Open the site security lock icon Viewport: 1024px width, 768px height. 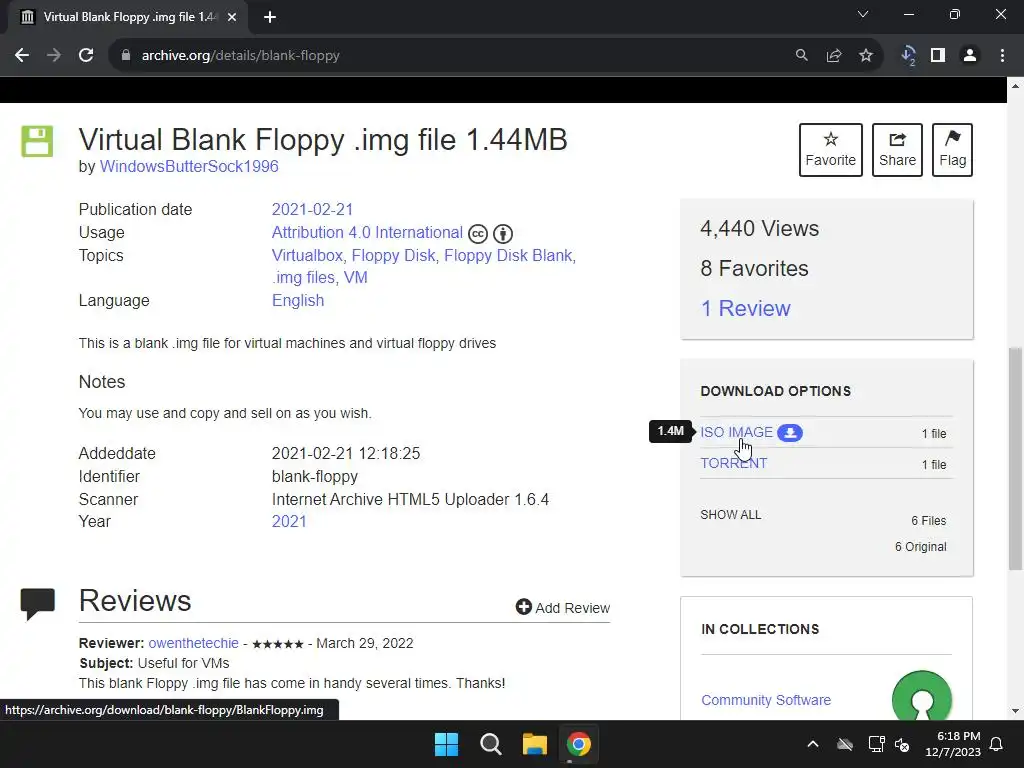click(x=126, y=56)
